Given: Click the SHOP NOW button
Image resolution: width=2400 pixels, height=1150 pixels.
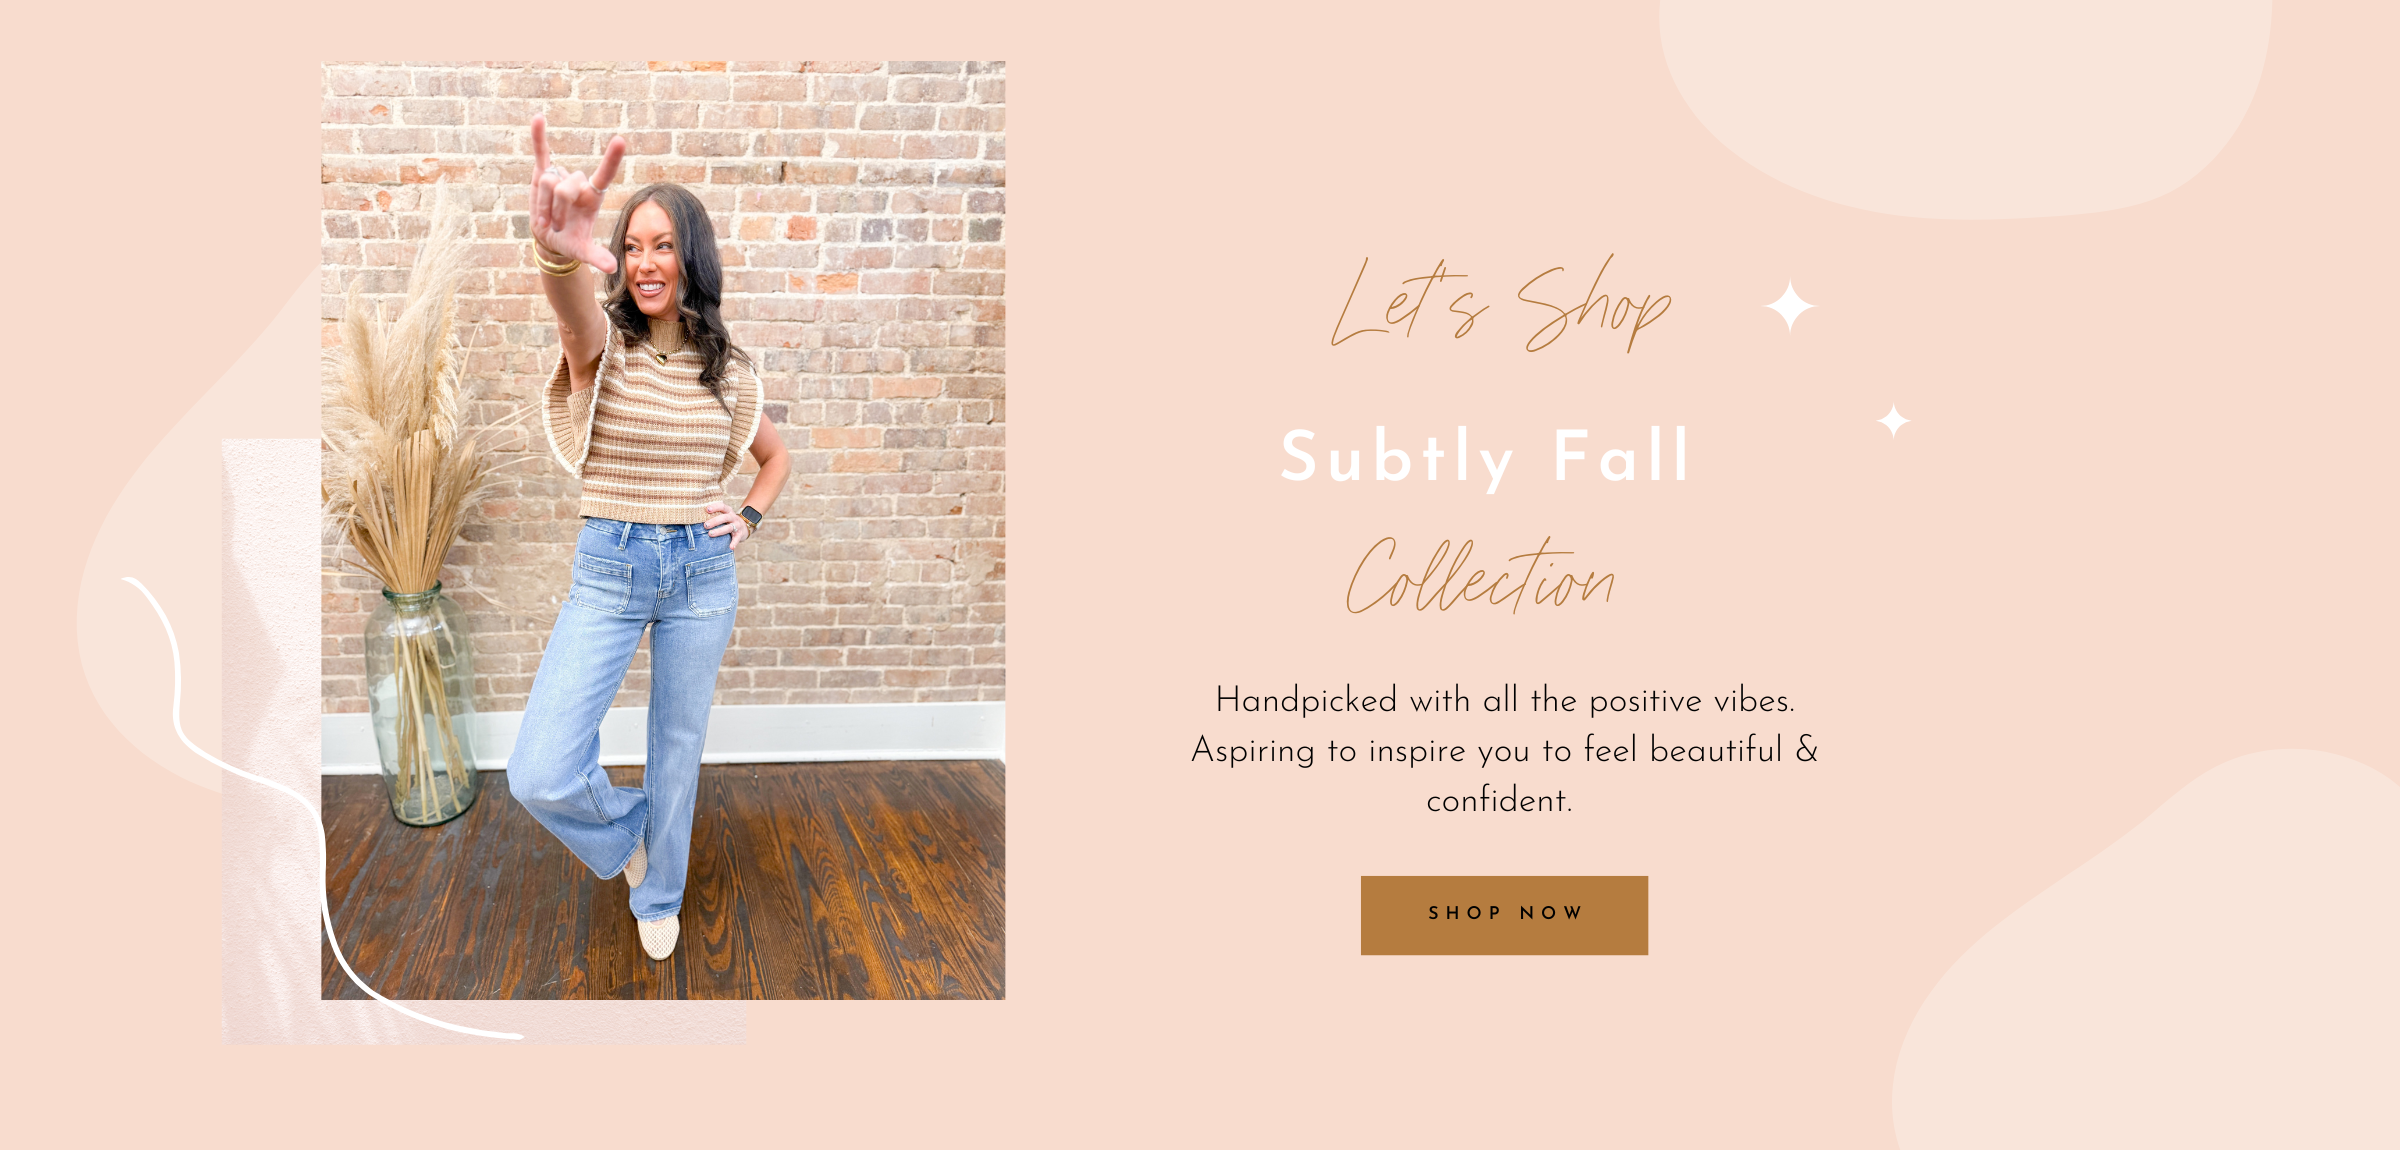Looking at the screenshot, I should pos(1504,915).
